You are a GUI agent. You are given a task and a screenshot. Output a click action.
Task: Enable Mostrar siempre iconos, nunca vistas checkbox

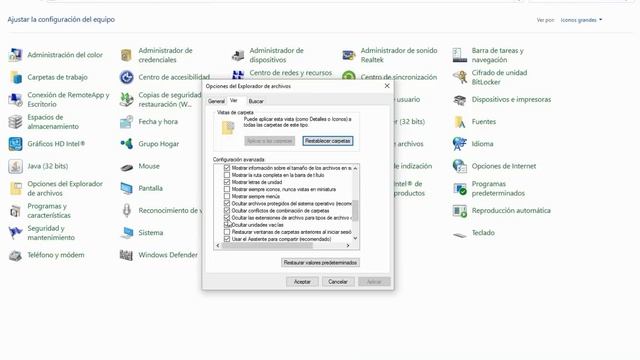[x=227, y=189]
